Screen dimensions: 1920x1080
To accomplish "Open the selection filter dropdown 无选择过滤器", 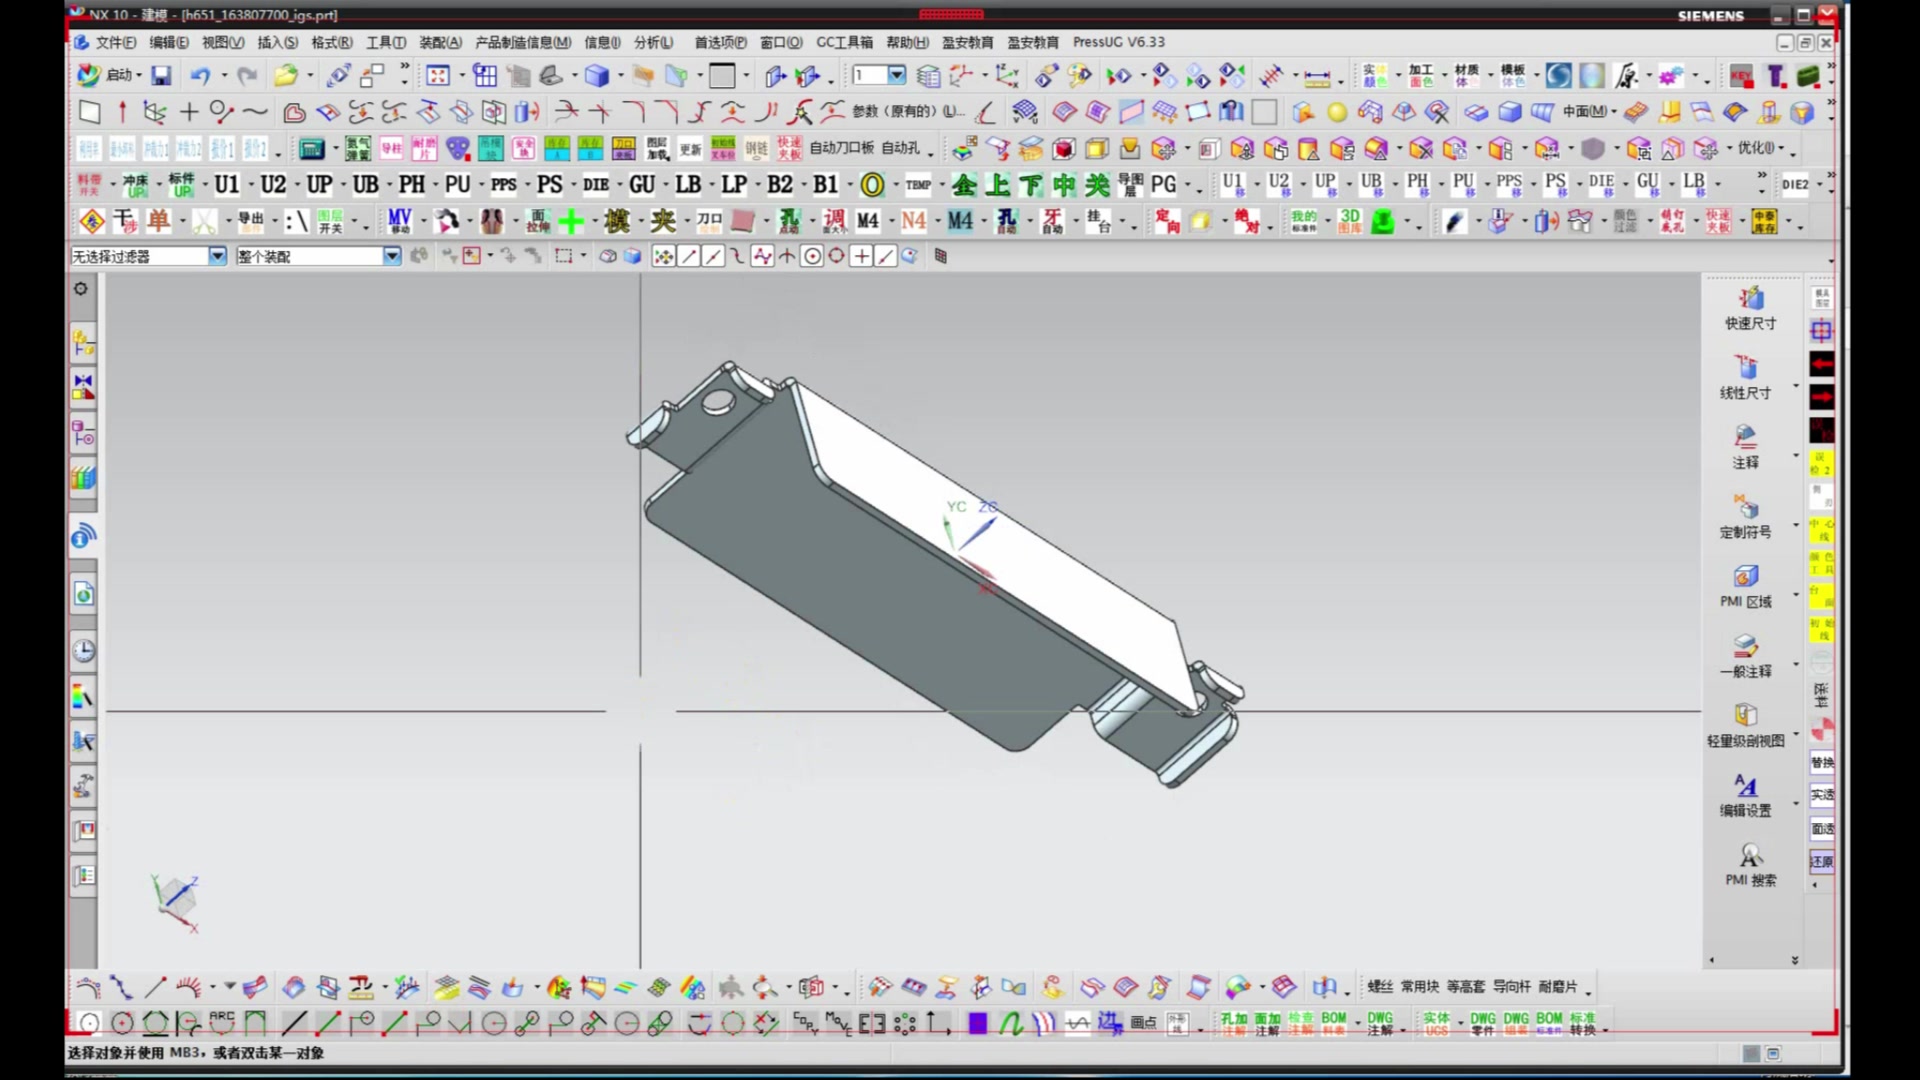I will [217, 257].
